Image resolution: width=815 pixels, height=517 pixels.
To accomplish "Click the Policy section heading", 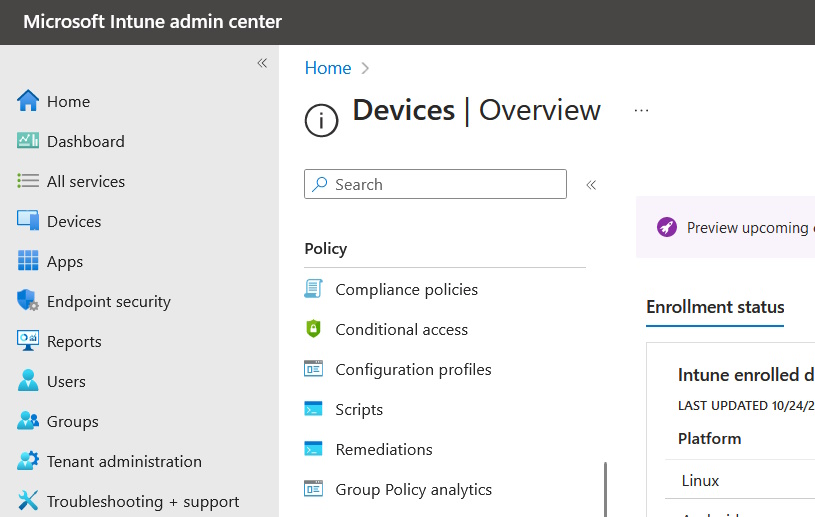I will 325,248.
